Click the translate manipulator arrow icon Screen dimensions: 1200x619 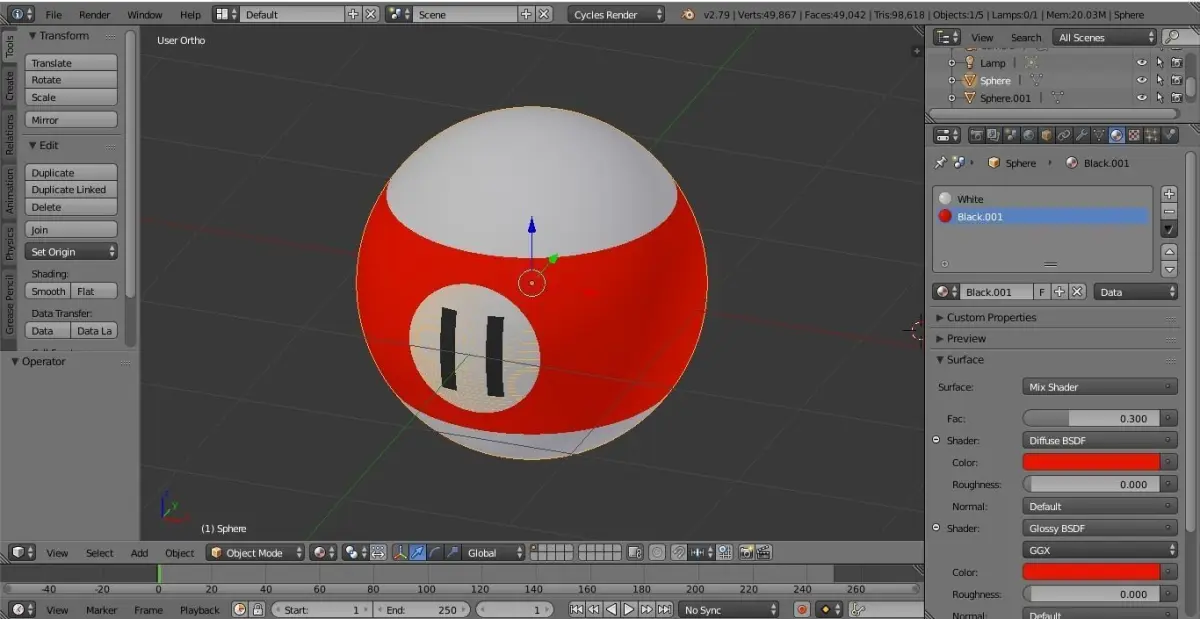click(x=418, y=552)
